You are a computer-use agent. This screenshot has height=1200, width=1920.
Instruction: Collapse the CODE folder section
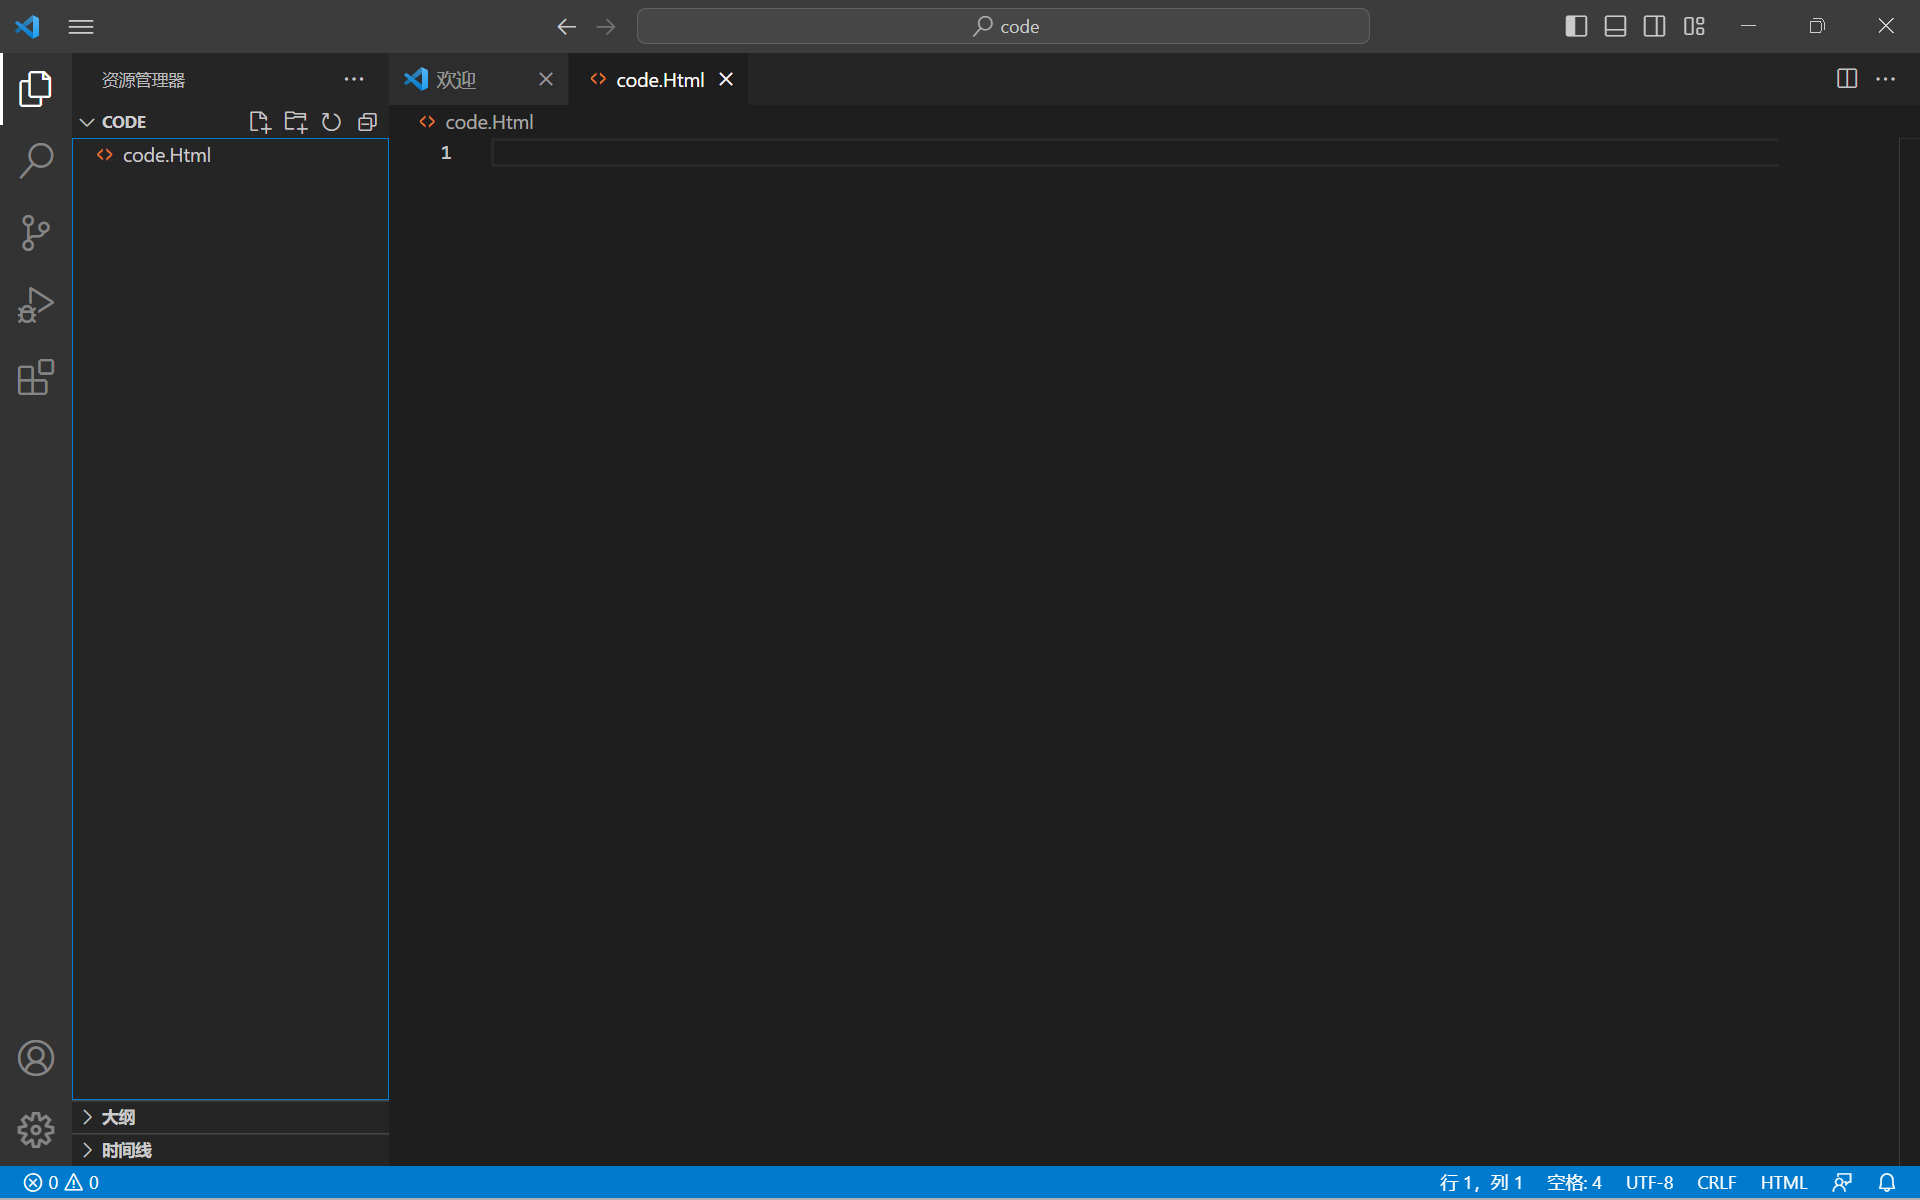[88, 122]
